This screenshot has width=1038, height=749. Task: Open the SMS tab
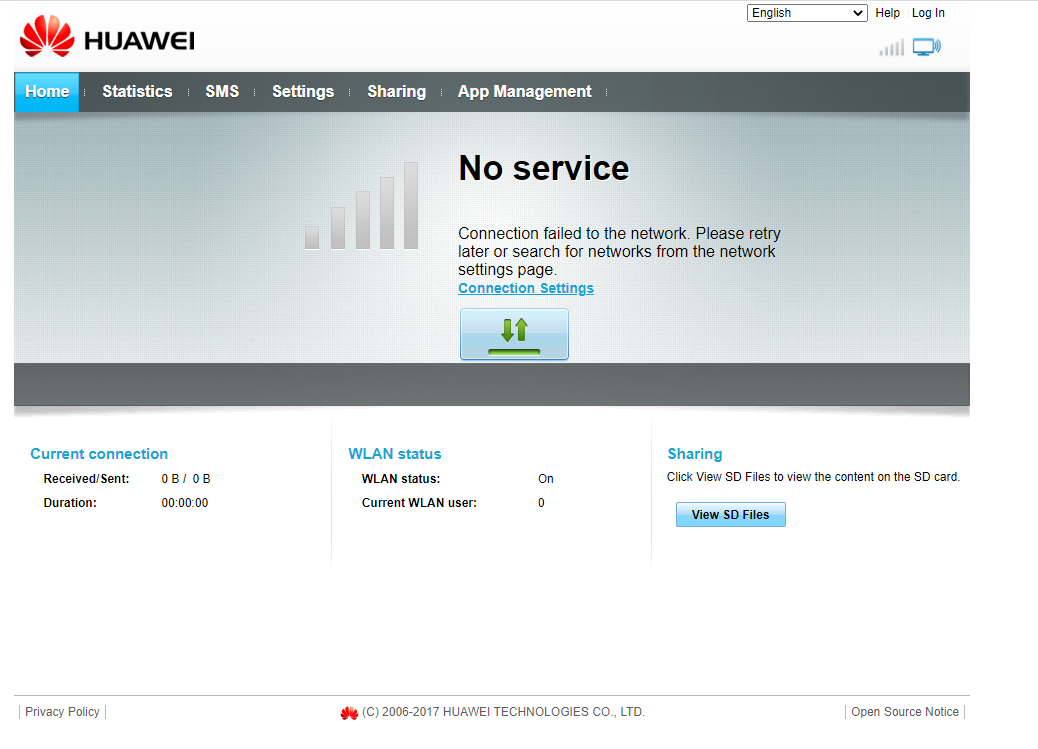222,91
